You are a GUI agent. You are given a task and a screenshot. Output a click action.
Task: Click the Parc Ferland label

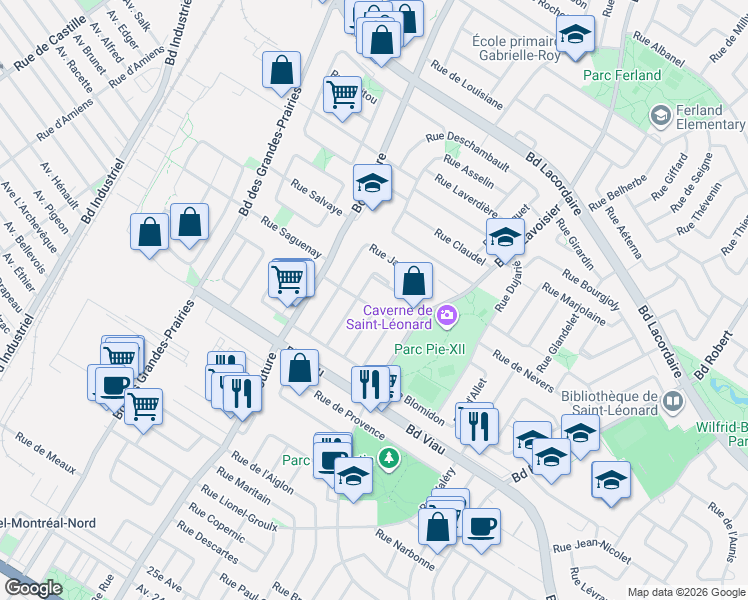[x=622, y=75]
